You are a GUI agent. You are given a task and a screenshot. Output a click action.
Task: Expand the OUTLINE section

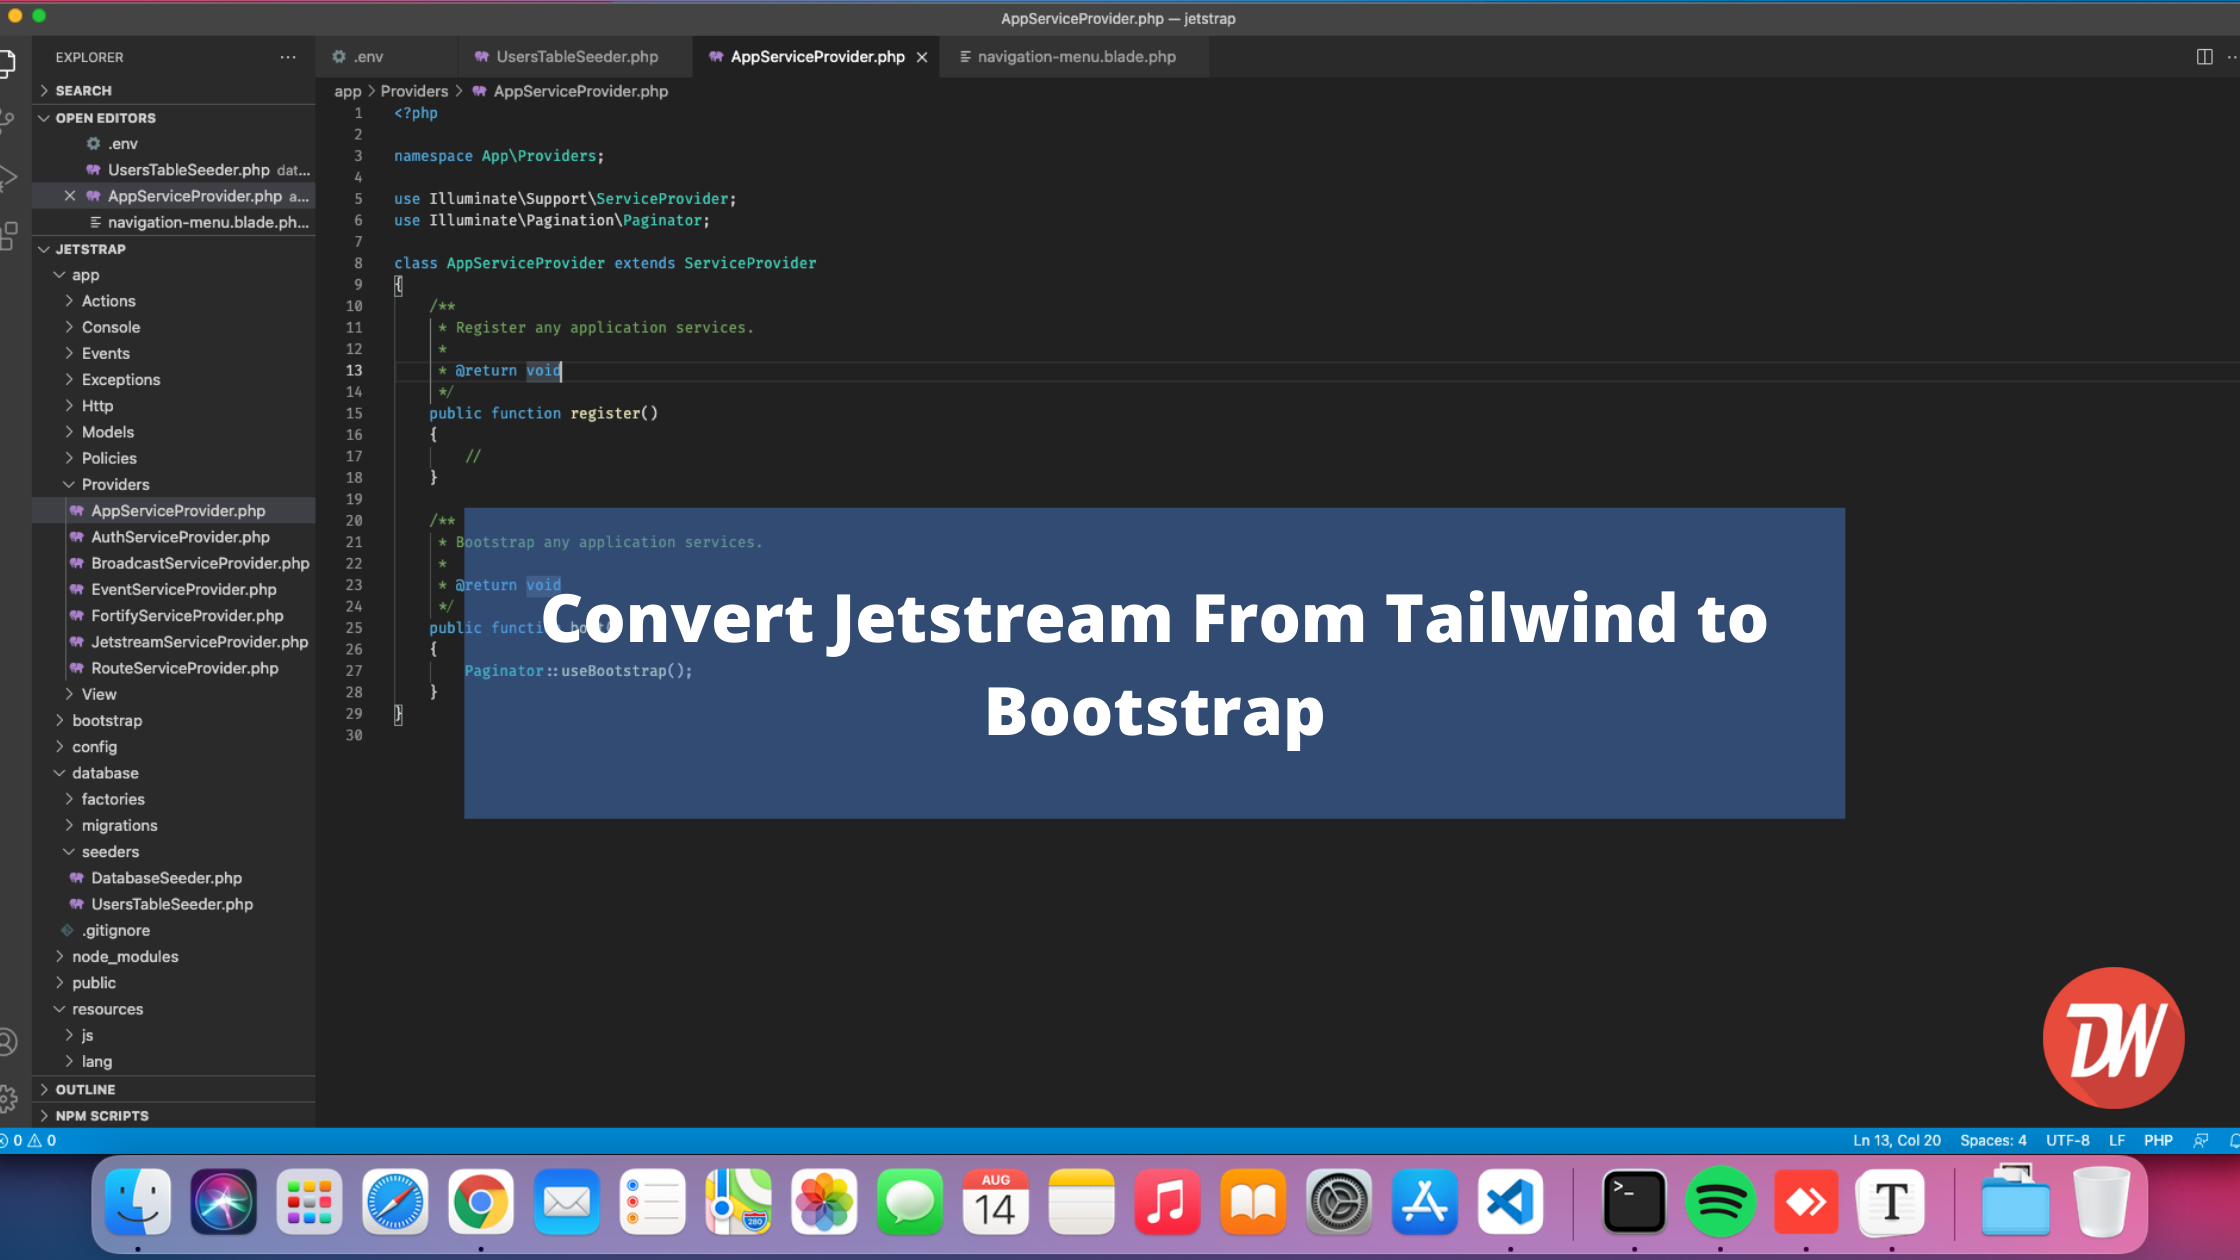[174, 1089]
